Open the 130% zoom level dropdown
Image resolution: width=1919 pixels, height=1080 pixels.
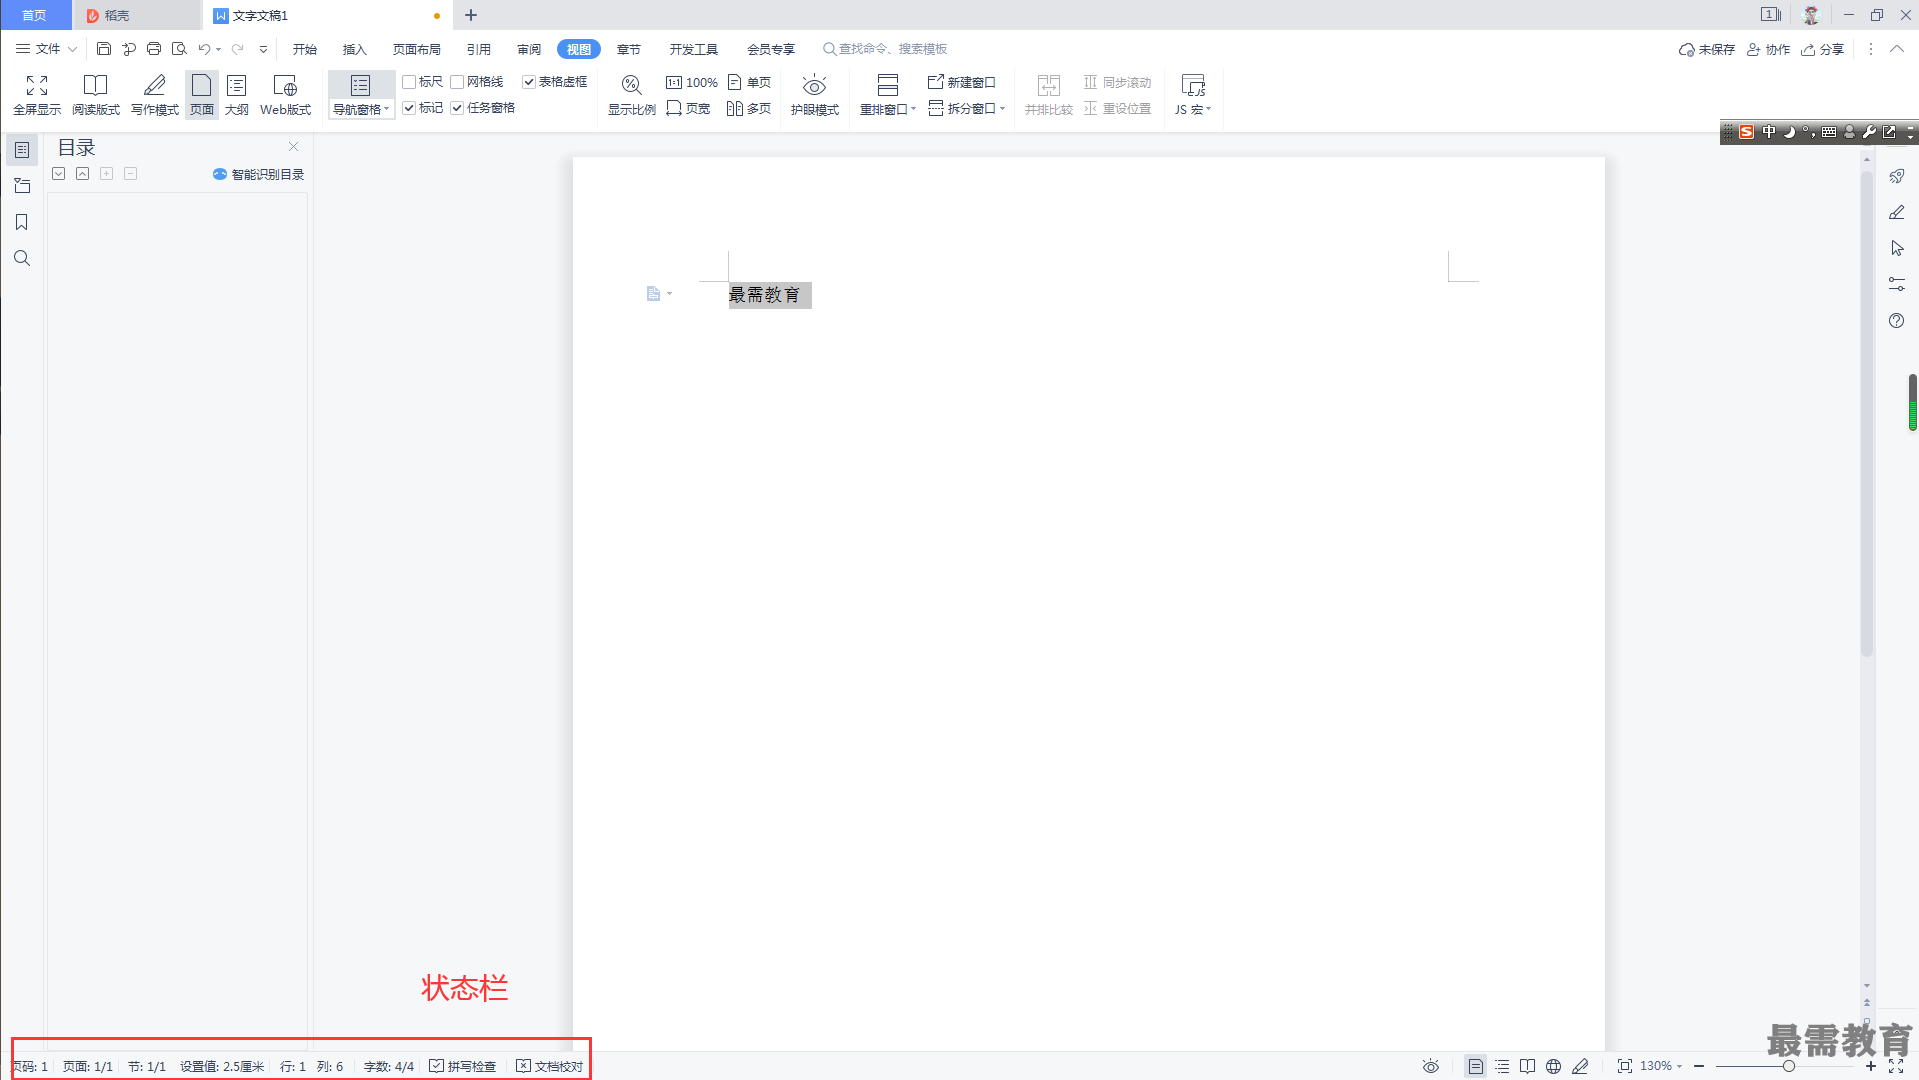click(x=1661, y=1066)
